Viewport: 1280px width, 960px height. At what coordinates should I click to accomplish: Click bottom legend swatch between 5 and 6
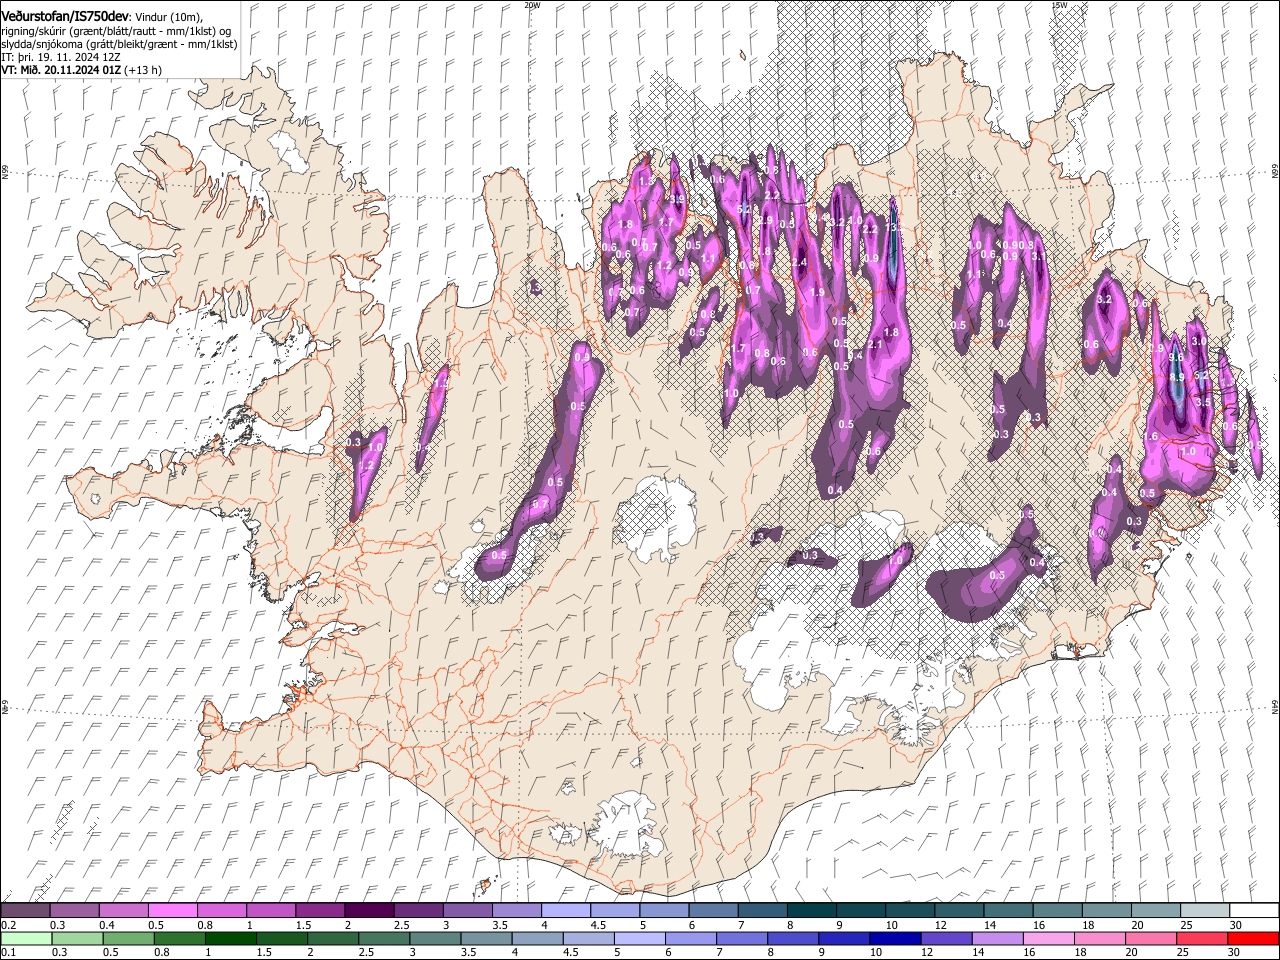(x=640, y=939)
